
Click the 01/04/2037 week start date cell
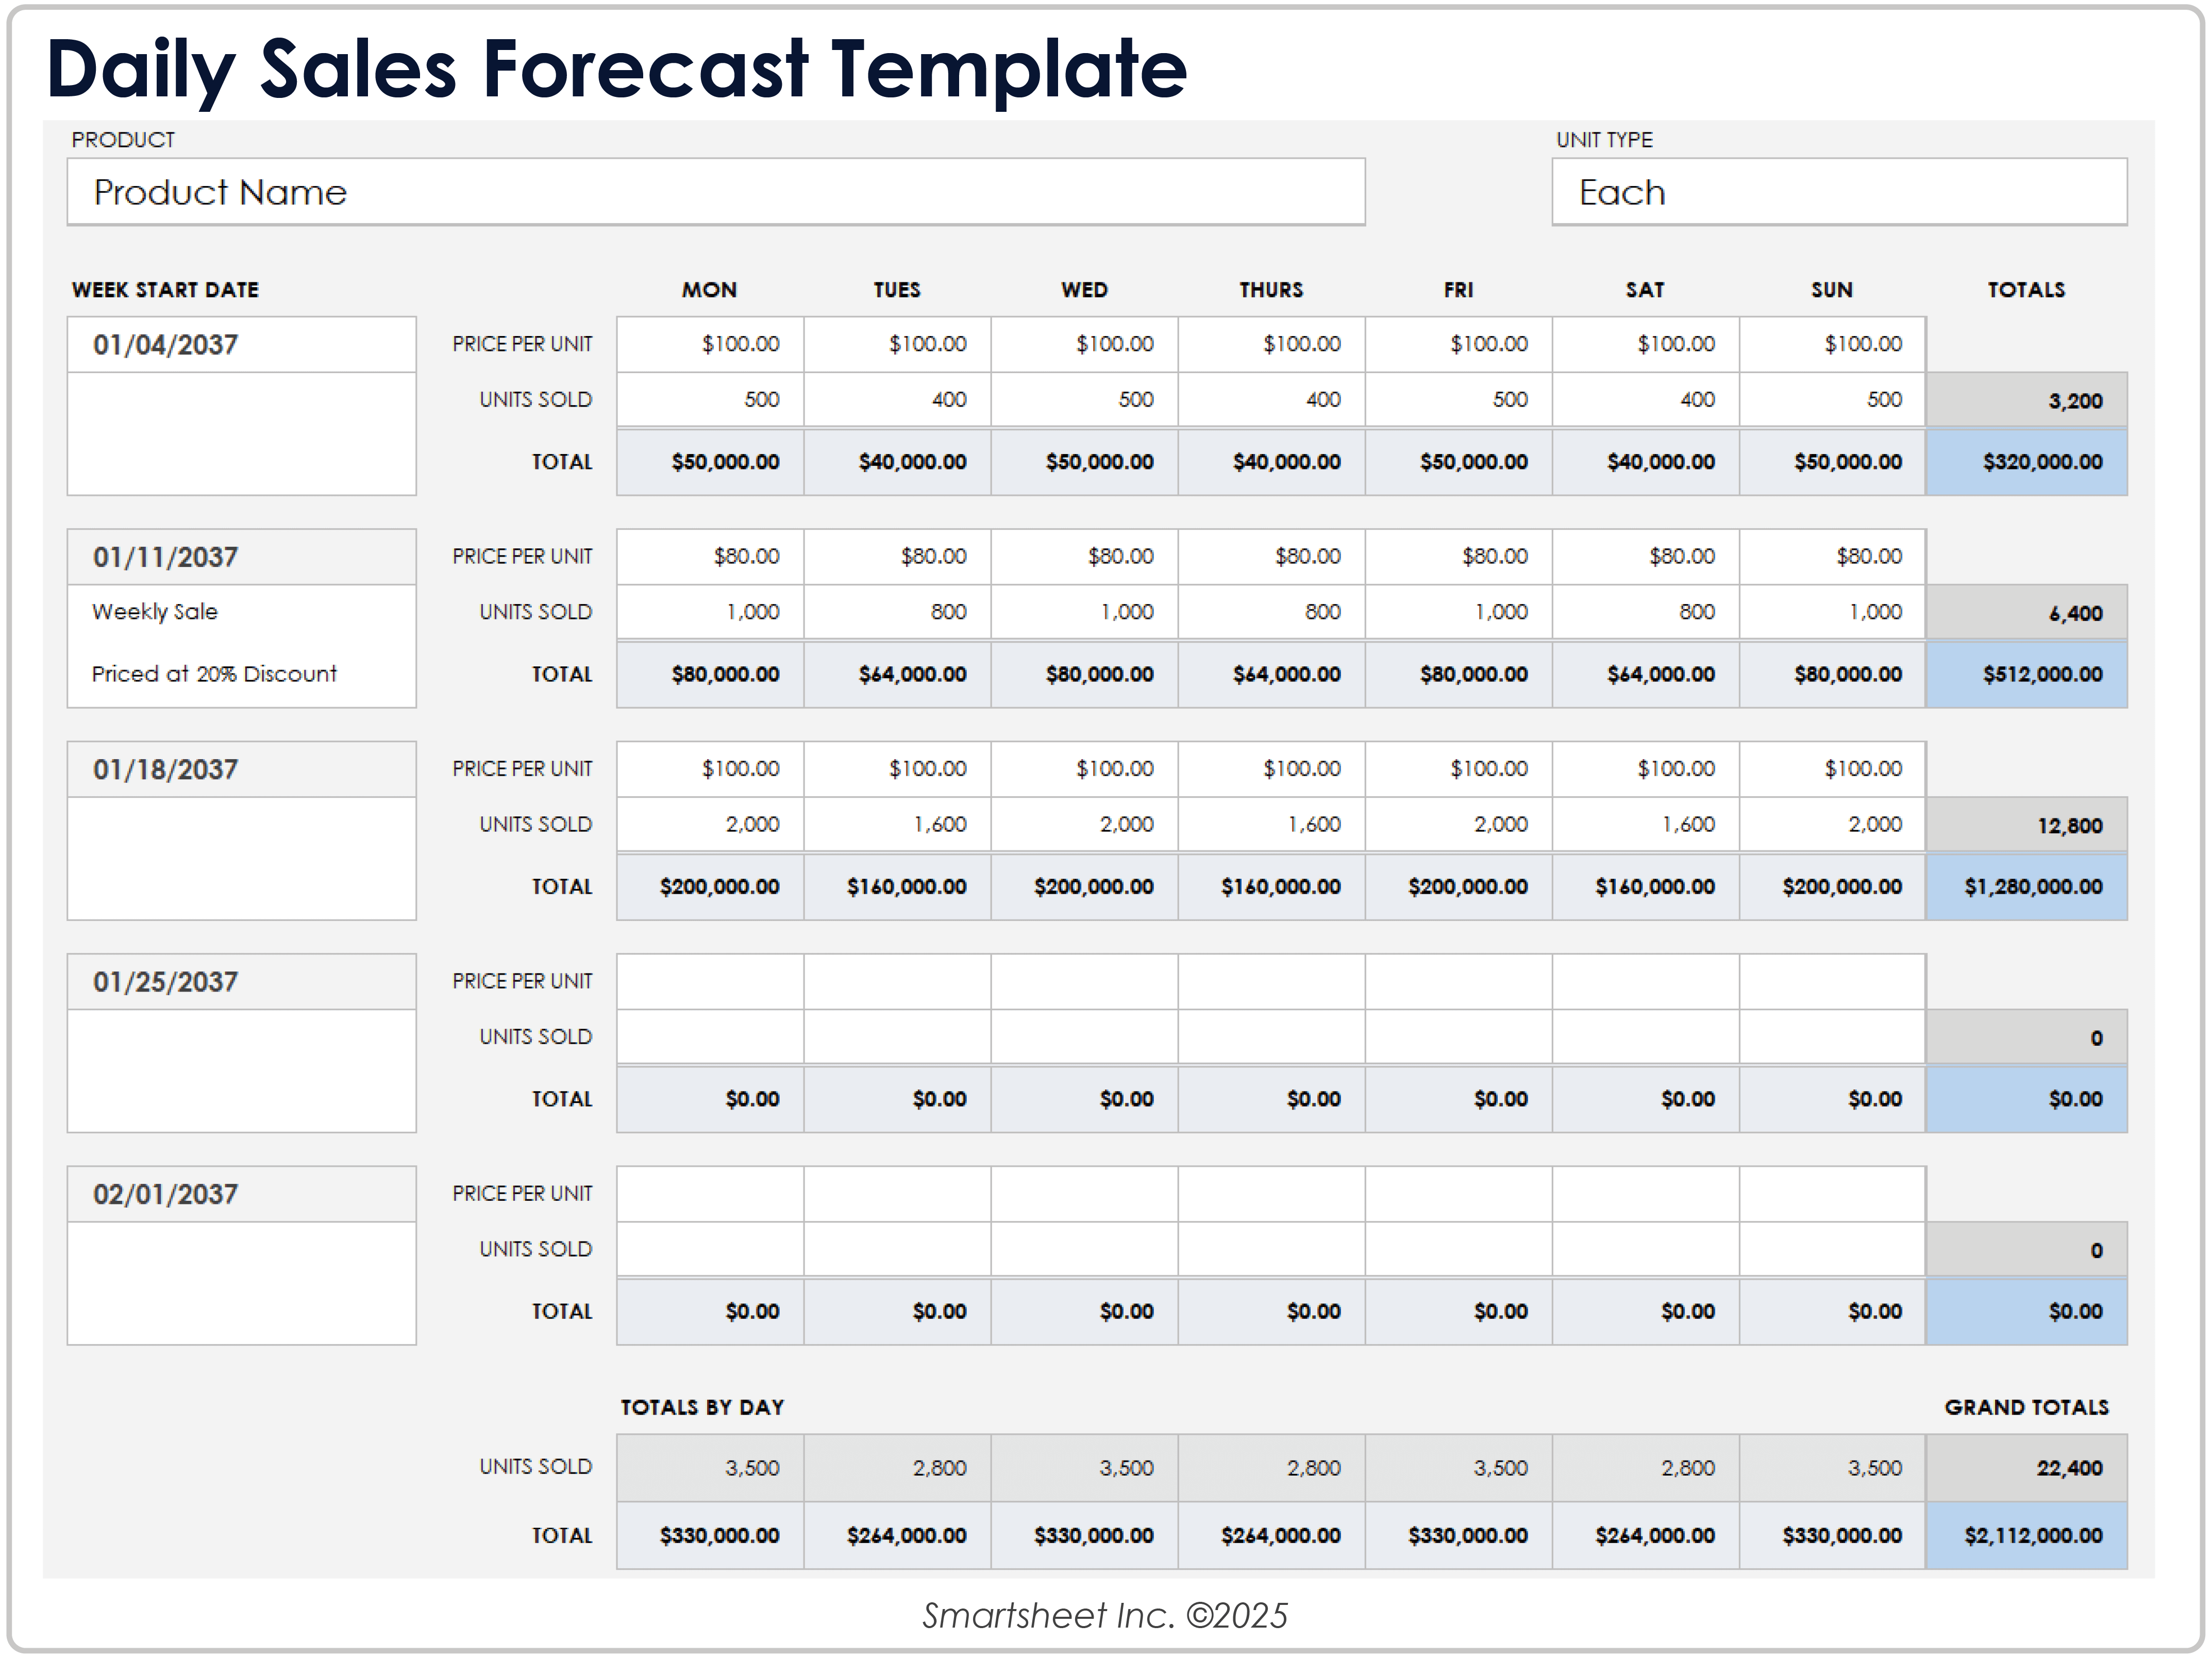[x=241, y=345]
